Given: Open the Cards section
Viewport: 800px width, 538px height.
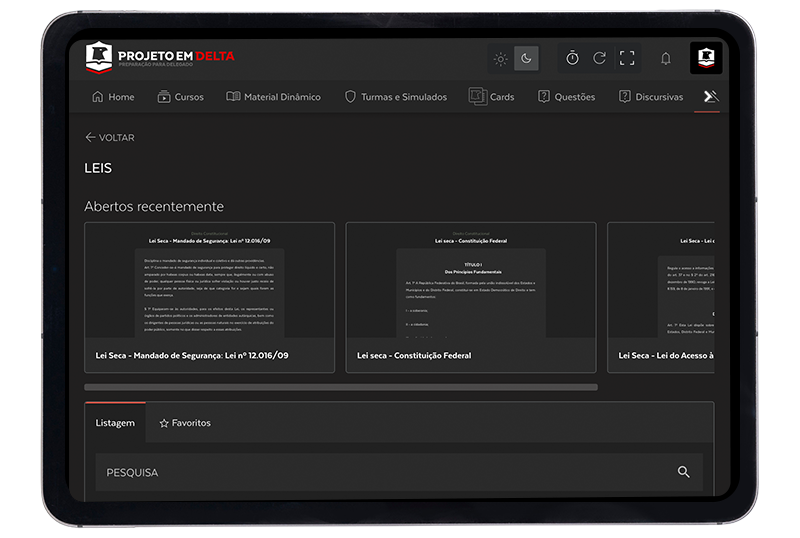Looking at the screenshot, I should (x=492, y=97).
